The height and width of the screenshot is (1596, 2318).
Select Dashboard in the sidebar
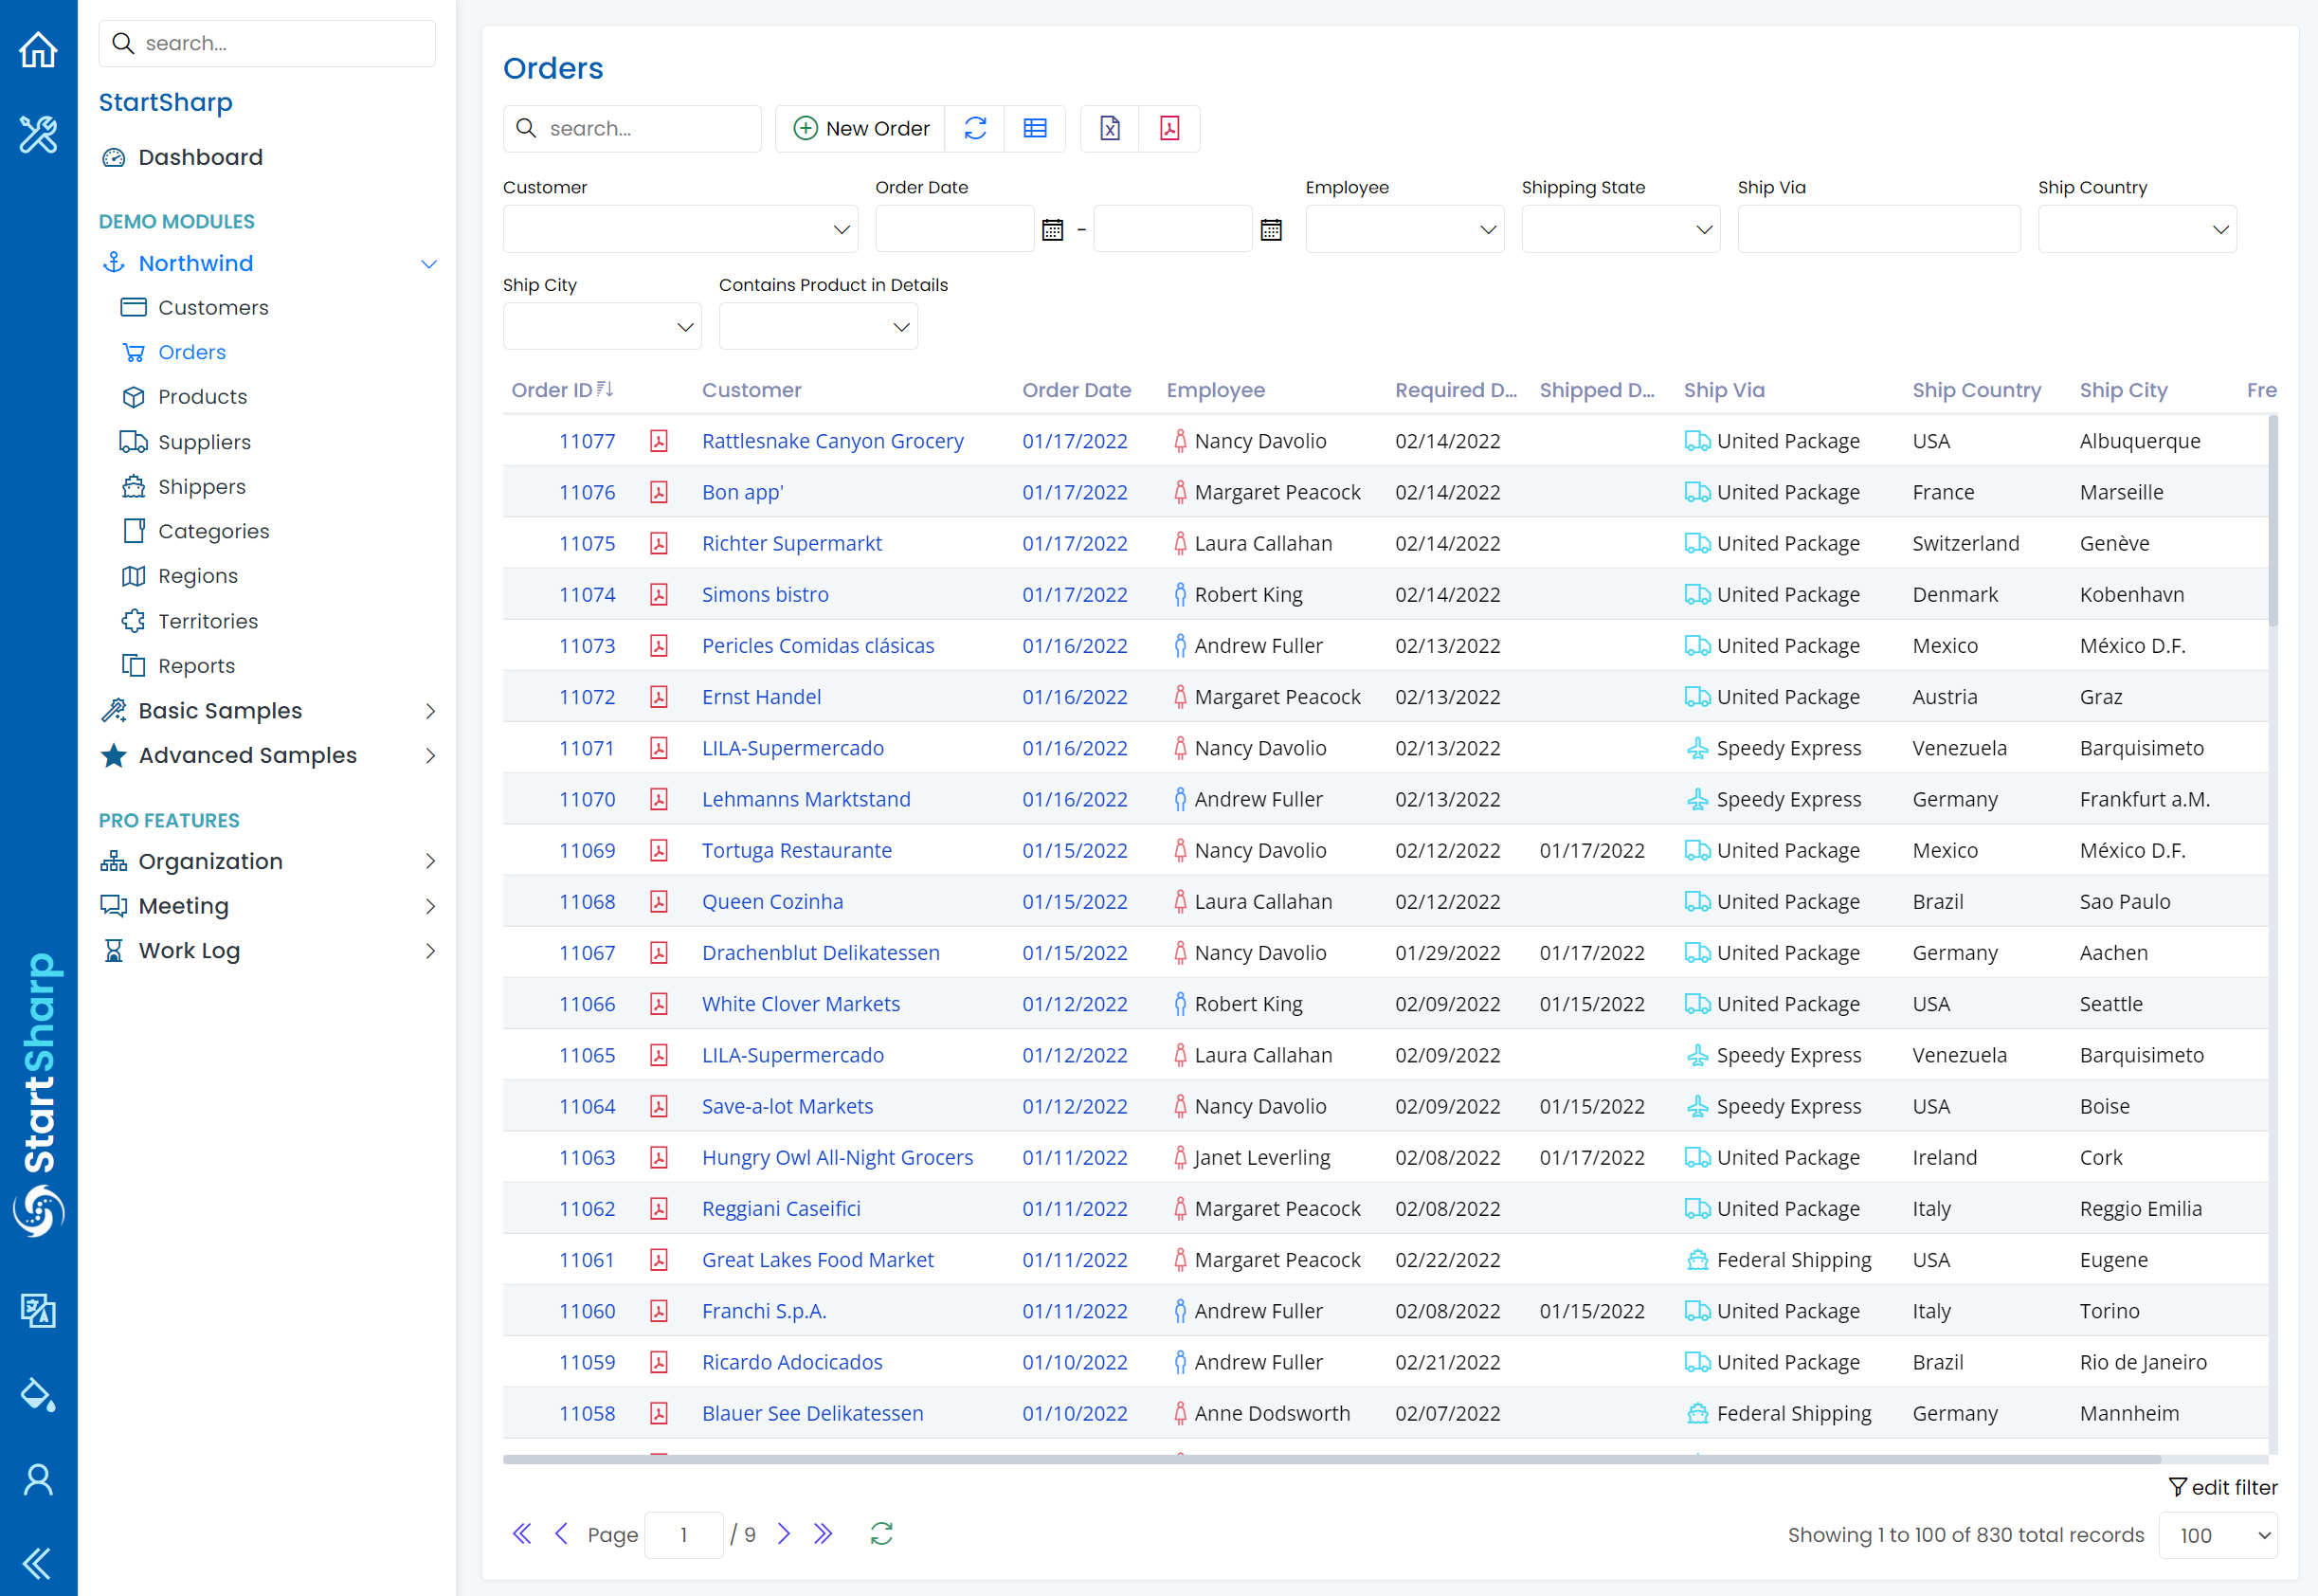coord(200,157)
